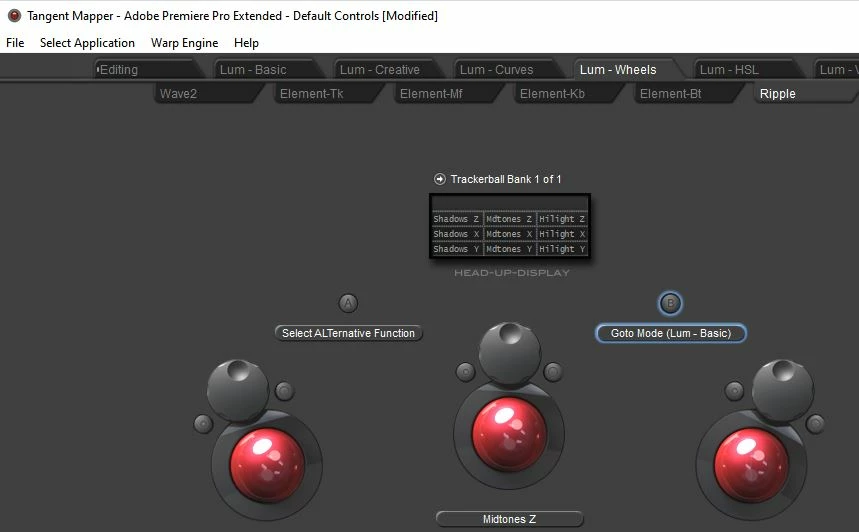Image resolution: width=859 pixels, height=532 pixels.
Task: Open the Warp Engine menu
Action: point(184,43)
